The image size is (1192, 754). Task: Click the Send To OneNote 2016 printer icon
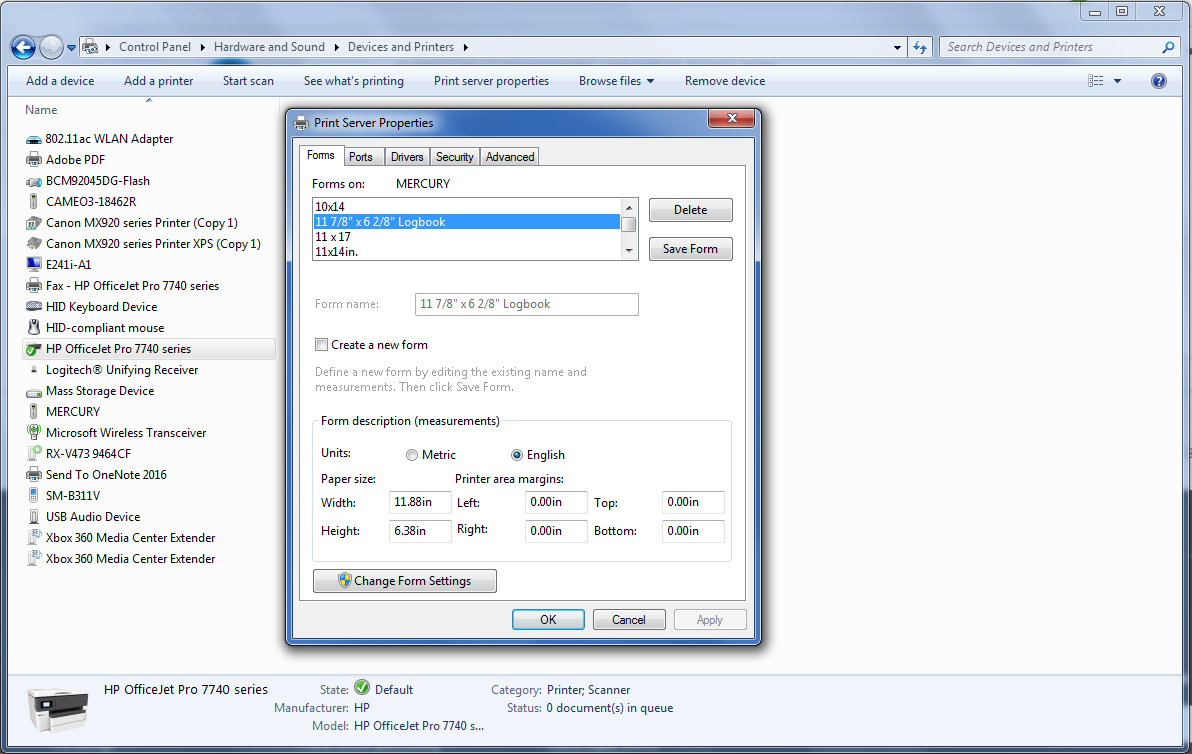(x=33, y=474)
